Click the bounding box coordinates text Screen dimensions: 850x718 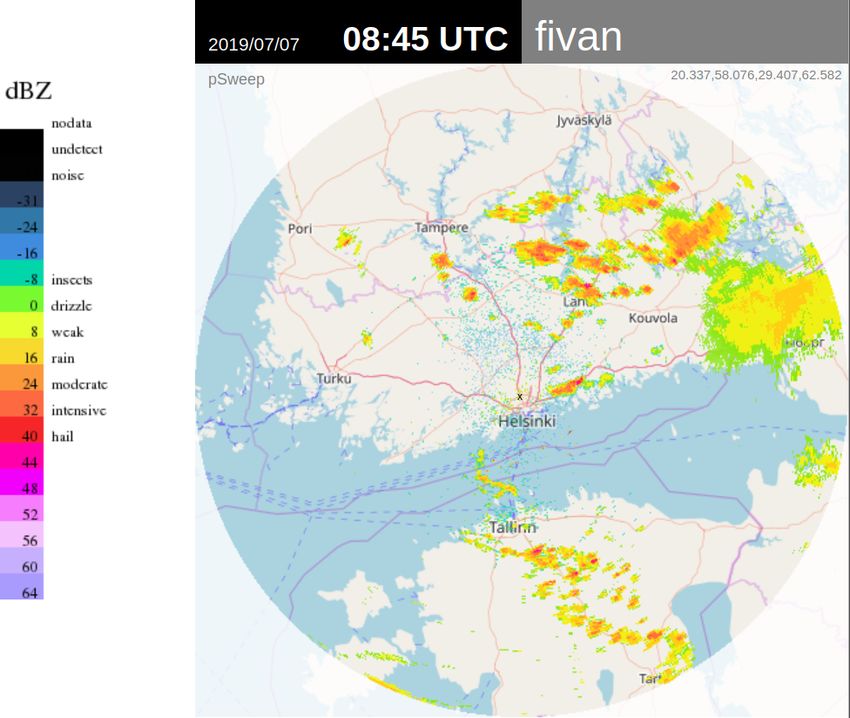756,75
